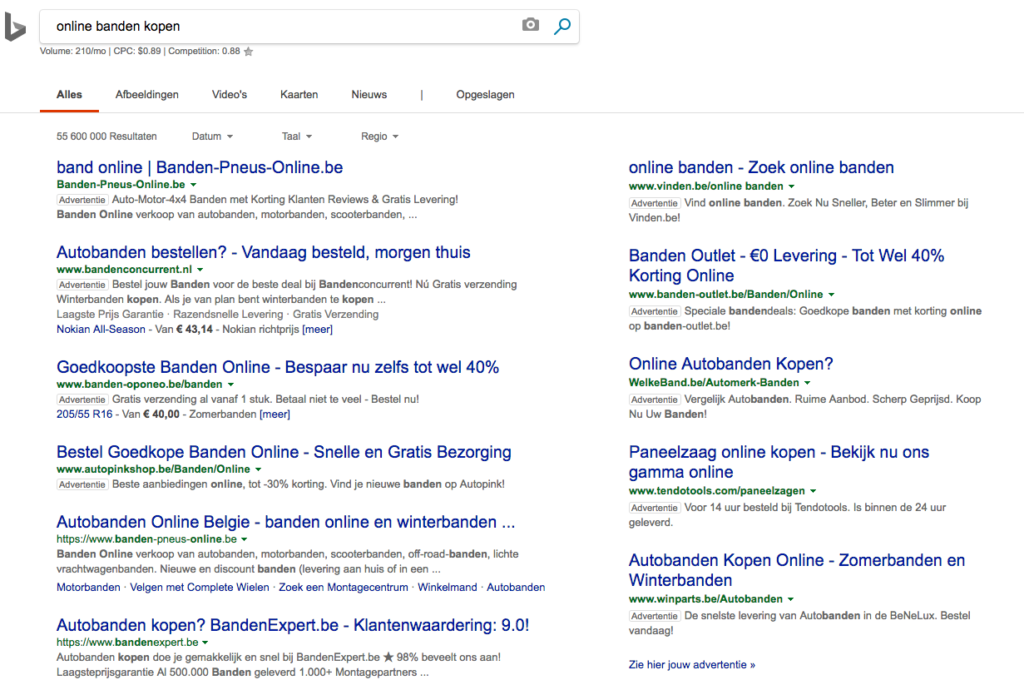Click 'Zie hier jouw advertentie »' link

pos(692,665)
